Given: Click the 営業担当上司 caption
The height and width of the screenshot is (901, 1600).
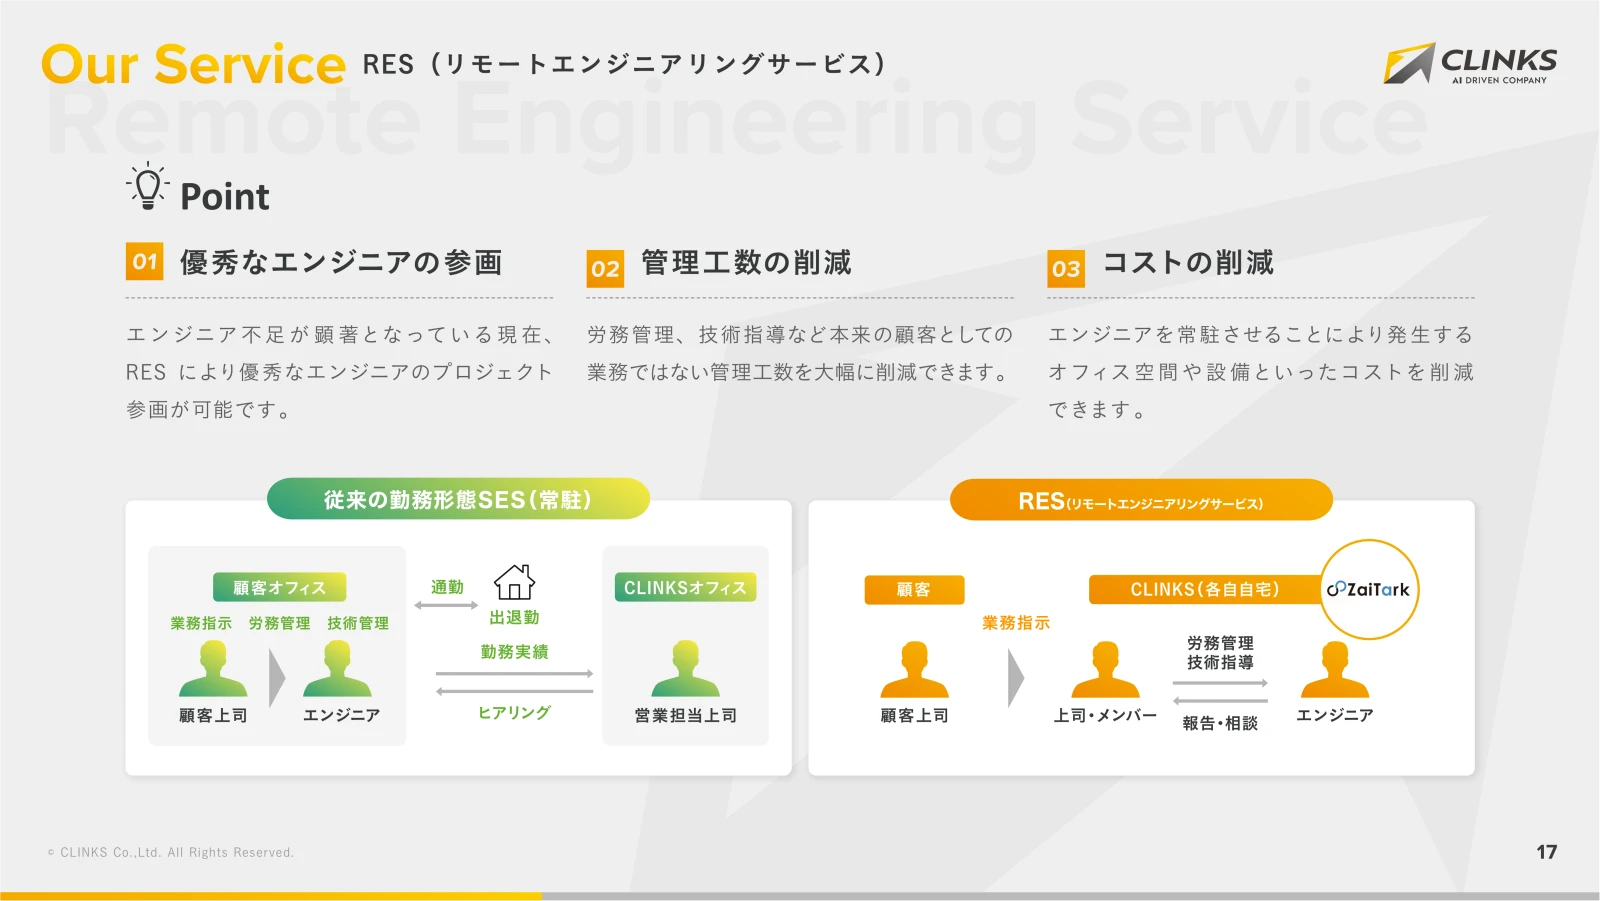Looking at the screenshot, I should (685, 715).
